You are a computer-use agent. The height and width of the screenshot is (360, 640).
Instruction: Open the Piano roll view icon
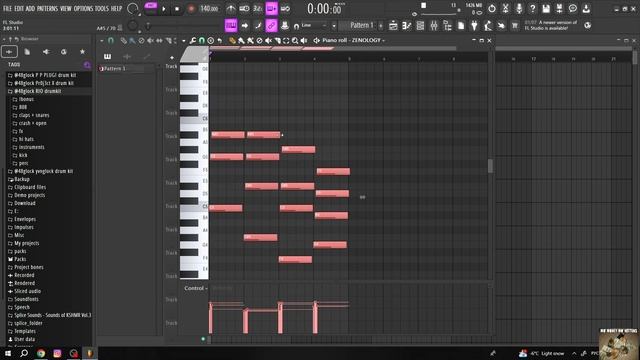(407, 26)
